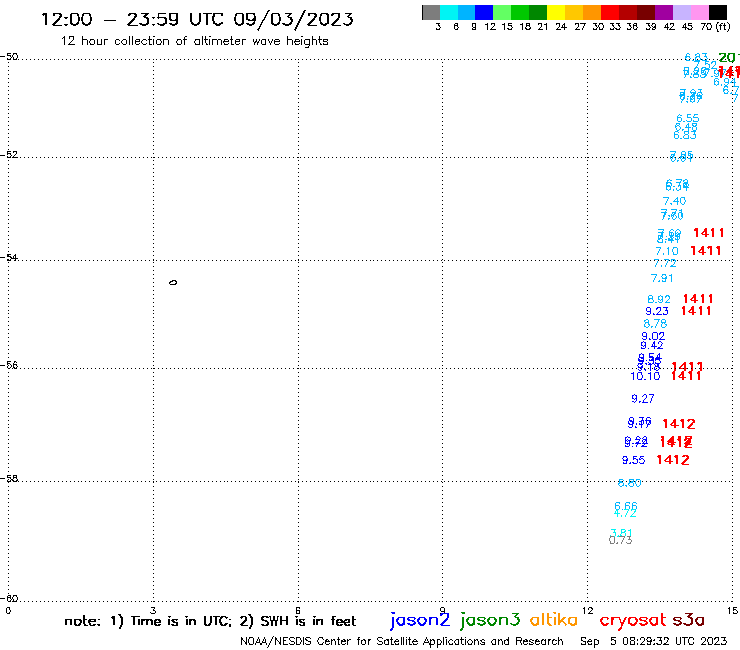Click the black swatch ending the legend

(x=718, y=13)
